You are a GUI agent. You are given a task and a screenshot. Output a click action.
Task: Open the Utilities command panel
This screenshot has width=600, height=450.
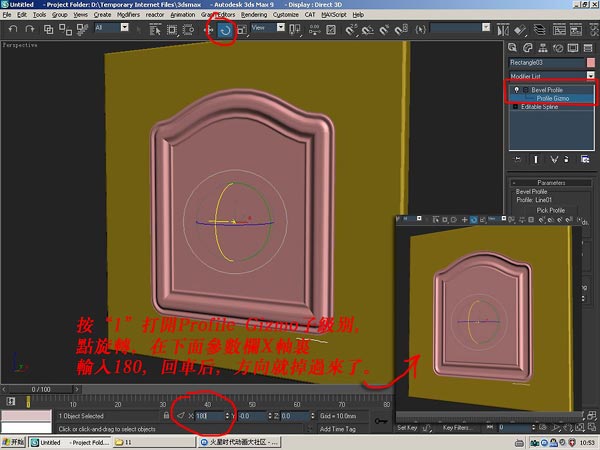[590, 46]
